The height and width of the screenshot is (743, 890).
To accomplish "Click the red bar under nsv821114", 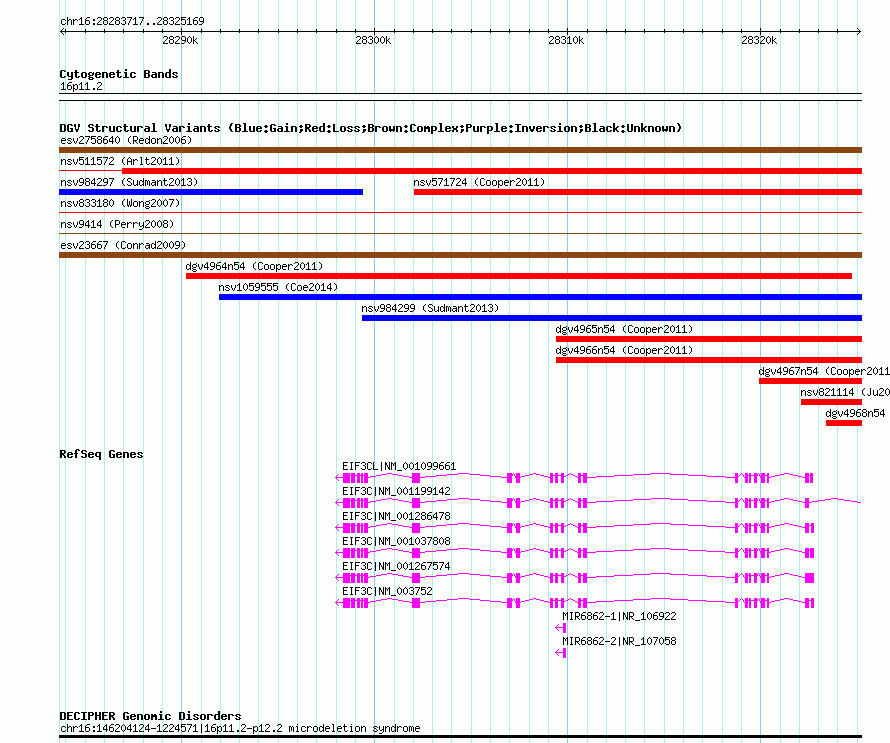I will pyautogui.click(x=832, y=402).
